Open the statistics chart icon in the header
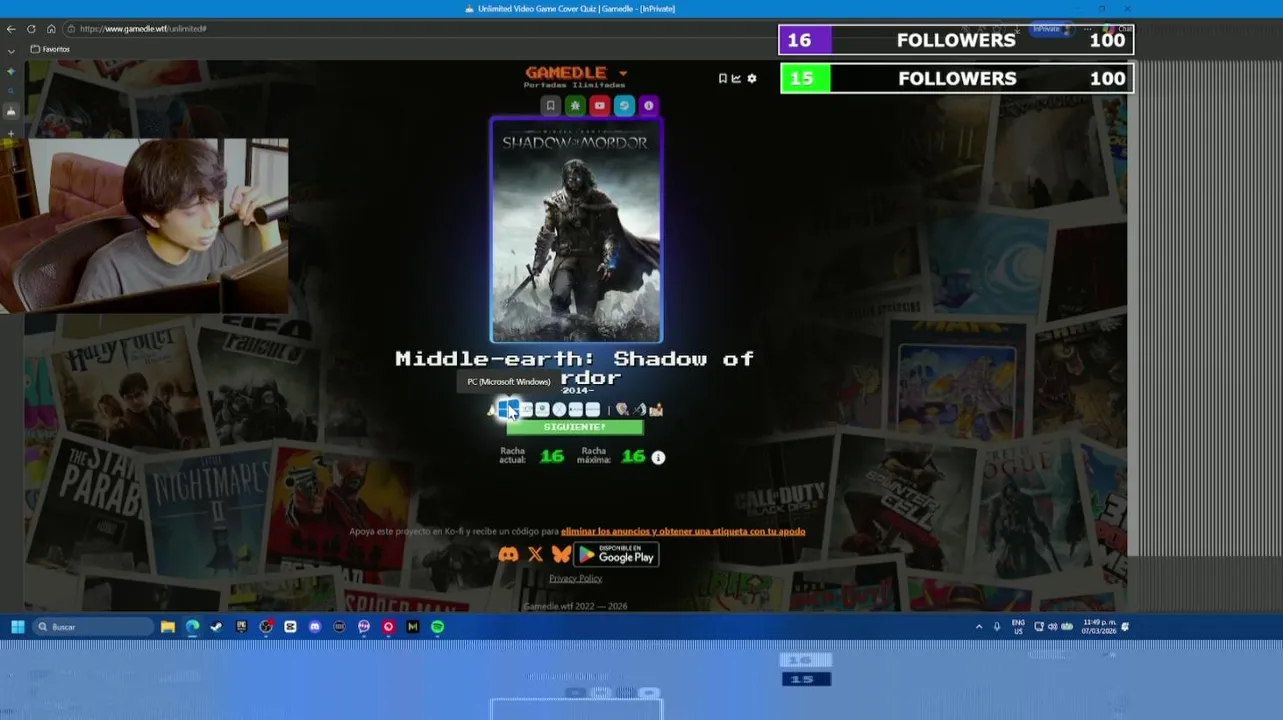1283x720 pixels. click(736, 78)
